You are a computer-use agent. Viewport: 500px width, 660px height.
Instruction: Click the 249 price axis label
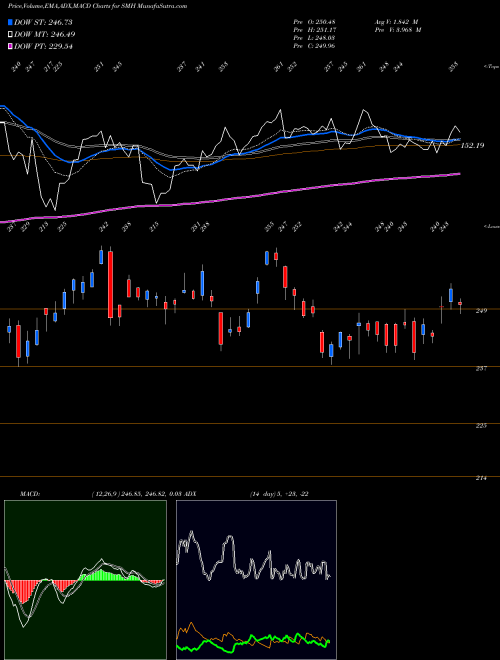(481, 311)
